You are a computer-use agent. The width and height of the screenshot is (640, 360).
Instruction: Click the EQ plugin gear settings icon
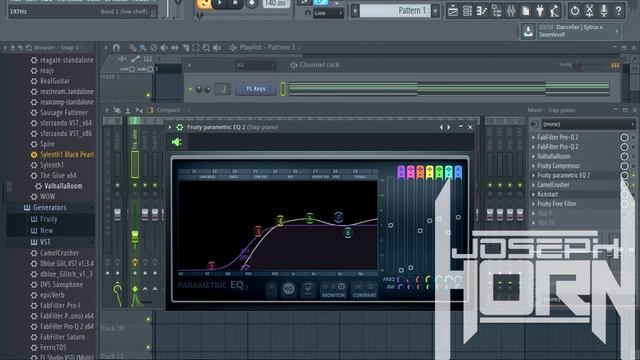[x=180, y=127]
